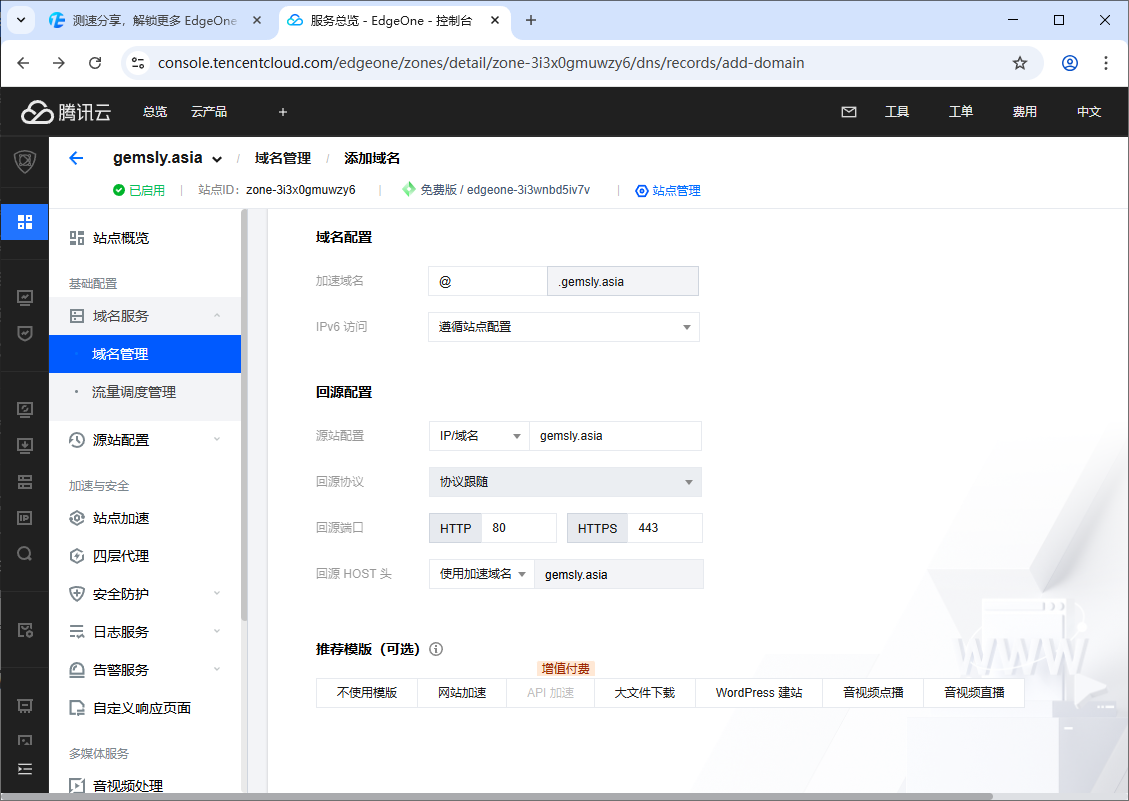Screen dimensions: 1129x801
Task: Select the 不使用模版 template option
Action: [366, 693]
